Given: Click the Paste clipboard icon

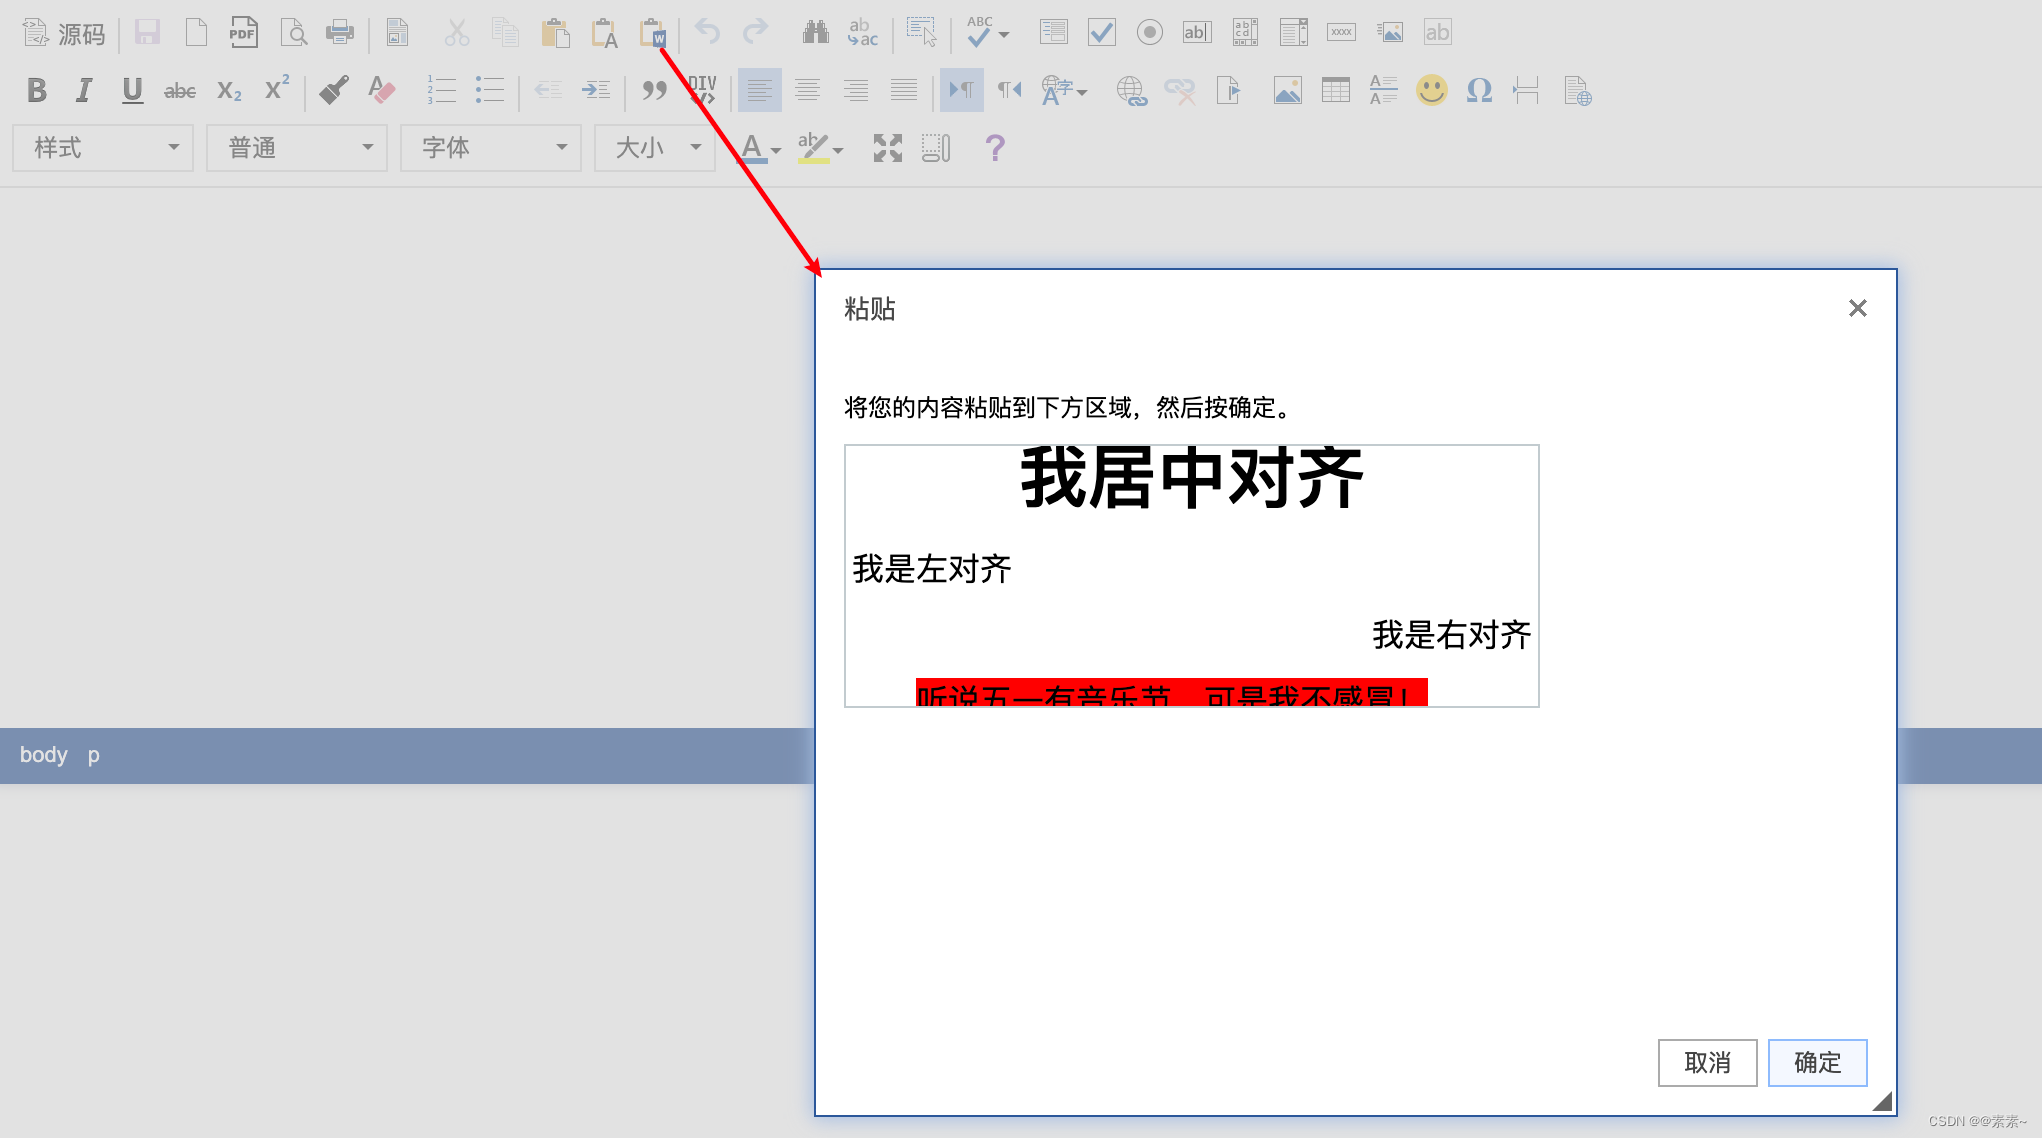Looking at the screenshot, I should [x=555, y=33].
